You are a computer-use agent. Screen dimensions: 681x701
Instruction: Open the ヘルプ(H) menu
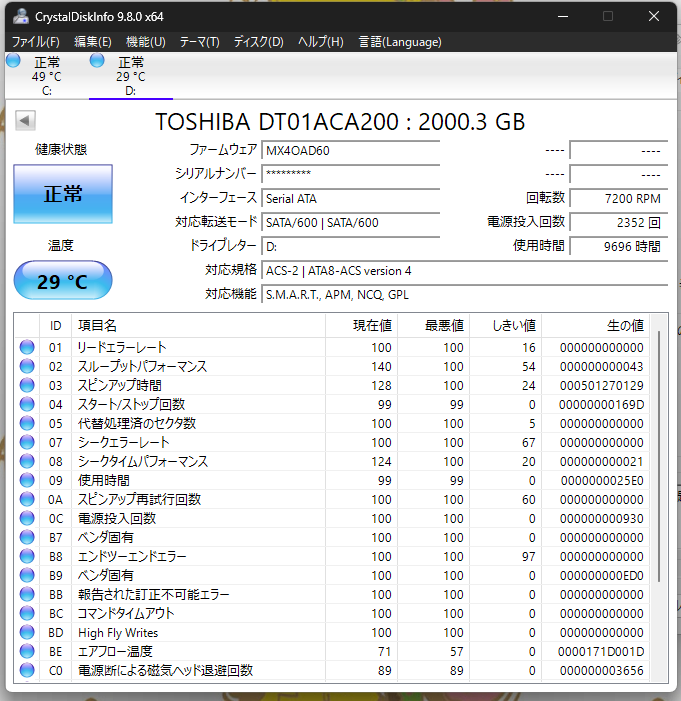pos(321,42)
